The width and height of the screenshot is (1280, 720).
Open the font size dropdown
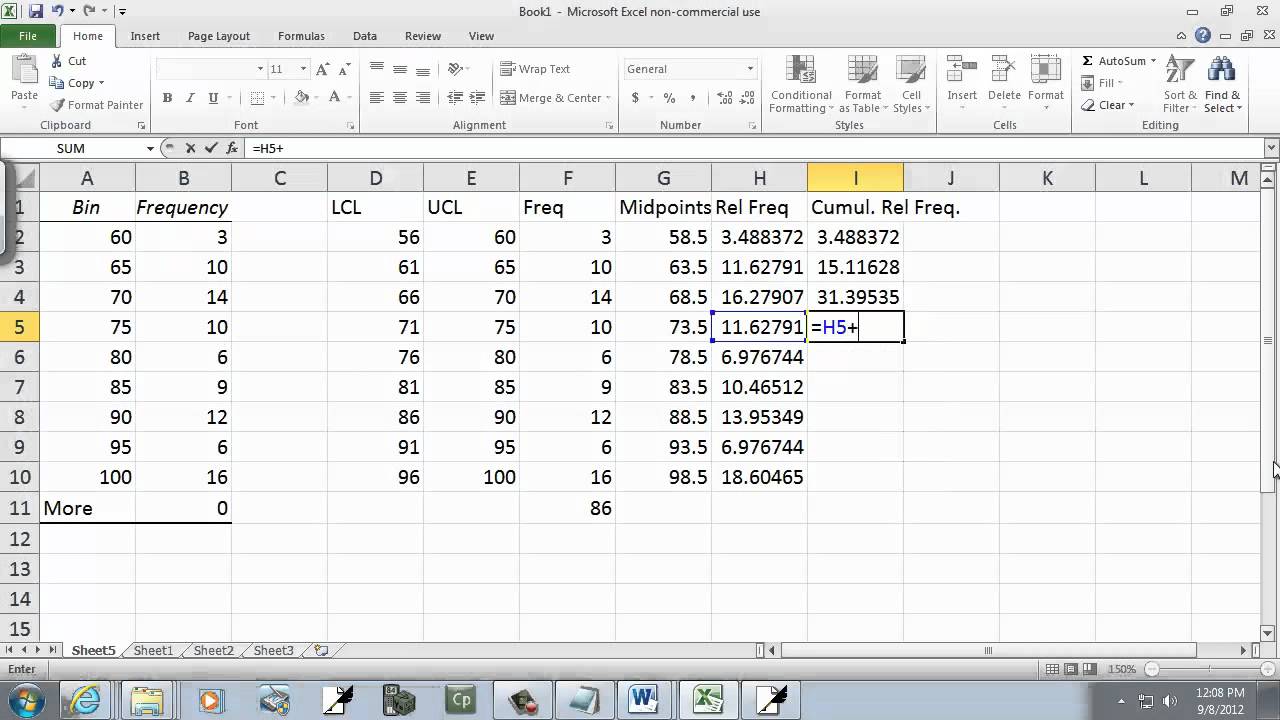coord(303,69)
